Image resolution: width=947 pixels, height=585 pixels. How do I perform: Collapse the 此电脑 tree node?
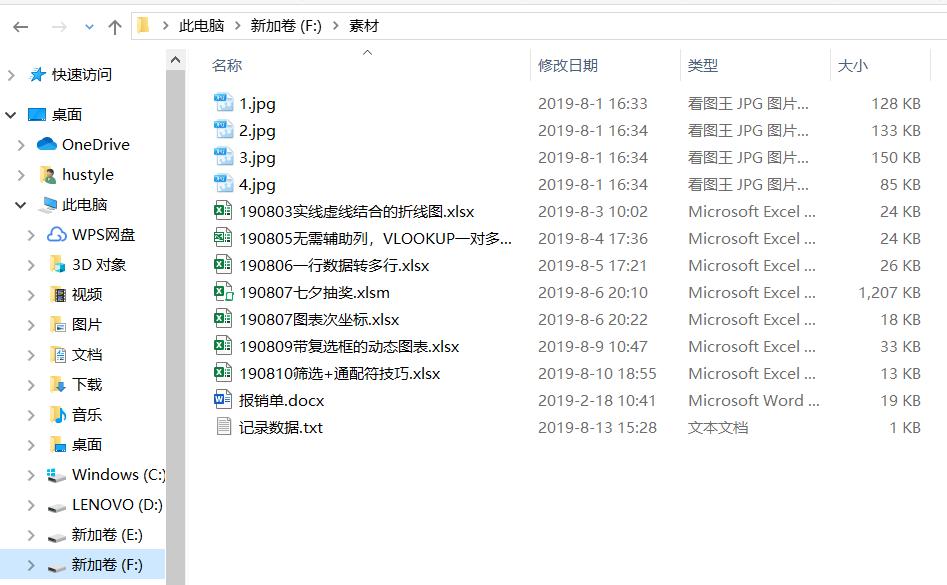click(x=22, y=204)
